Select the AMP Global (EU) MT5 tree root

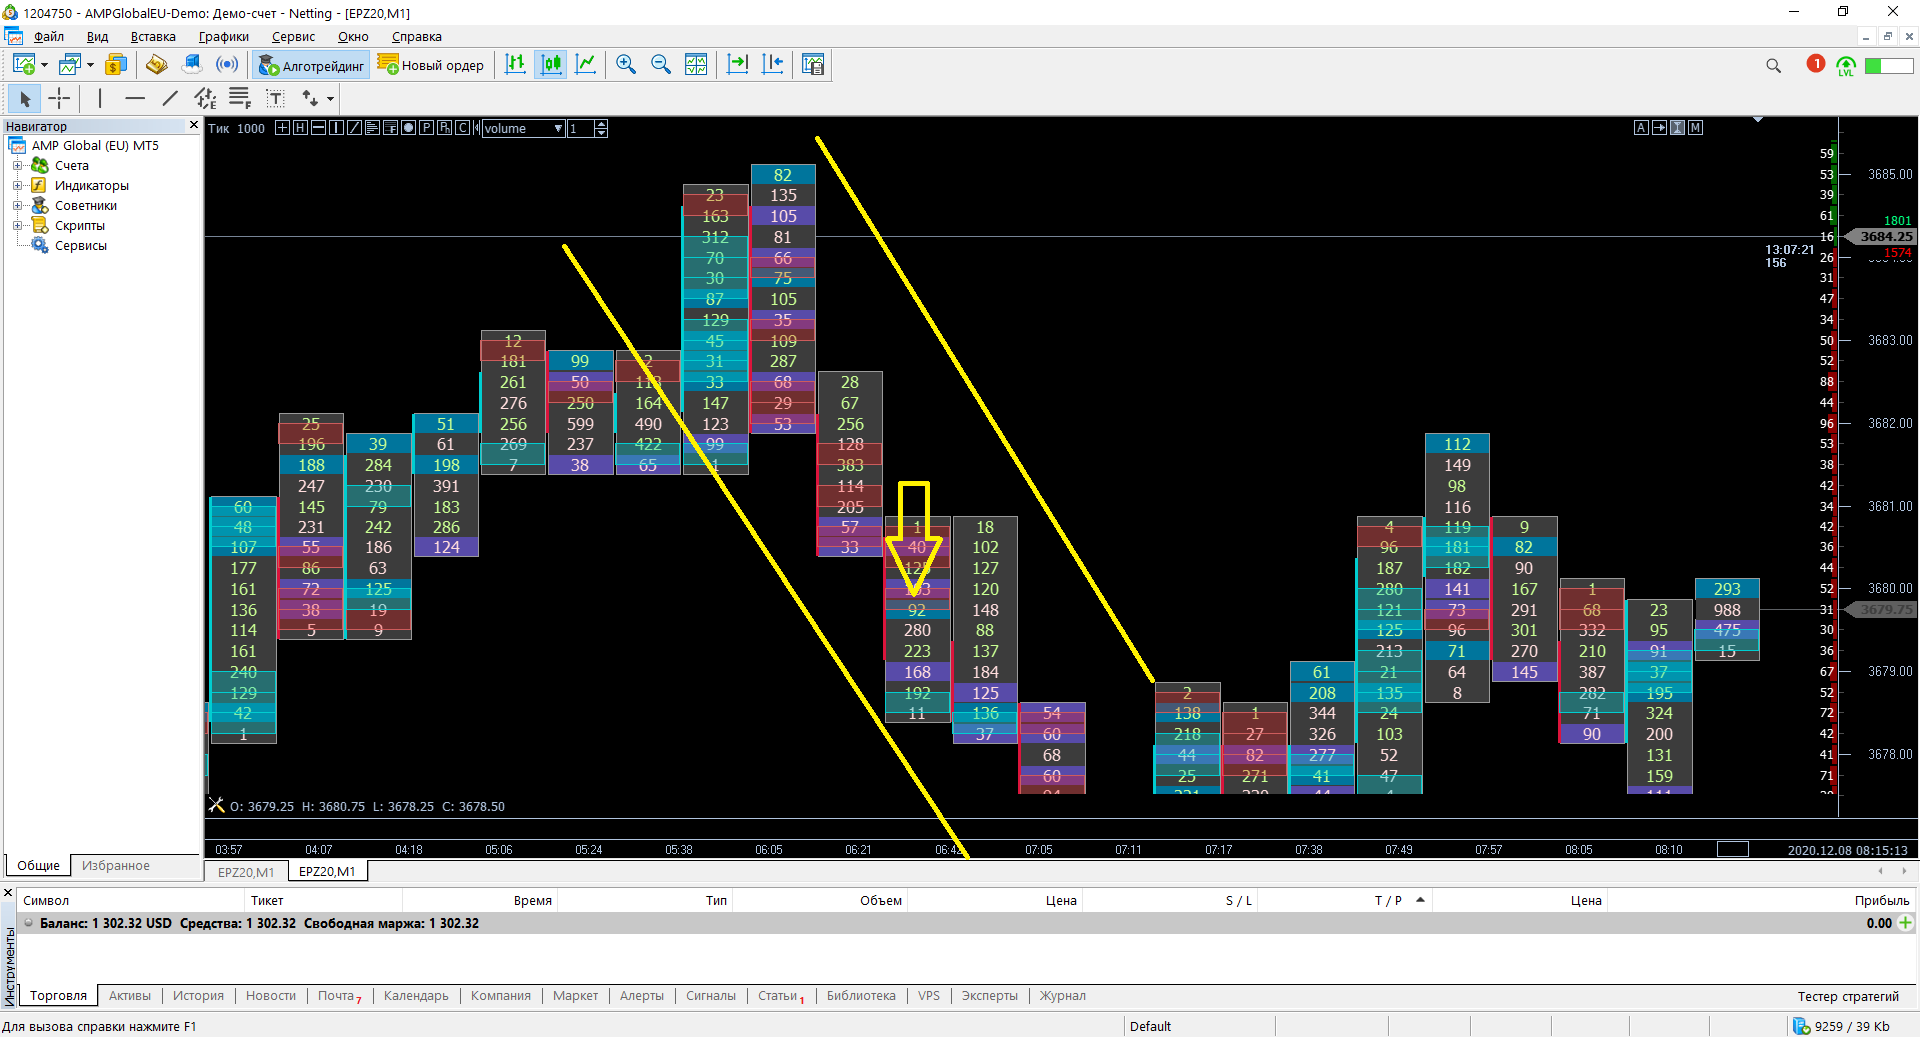pos(95,146)
